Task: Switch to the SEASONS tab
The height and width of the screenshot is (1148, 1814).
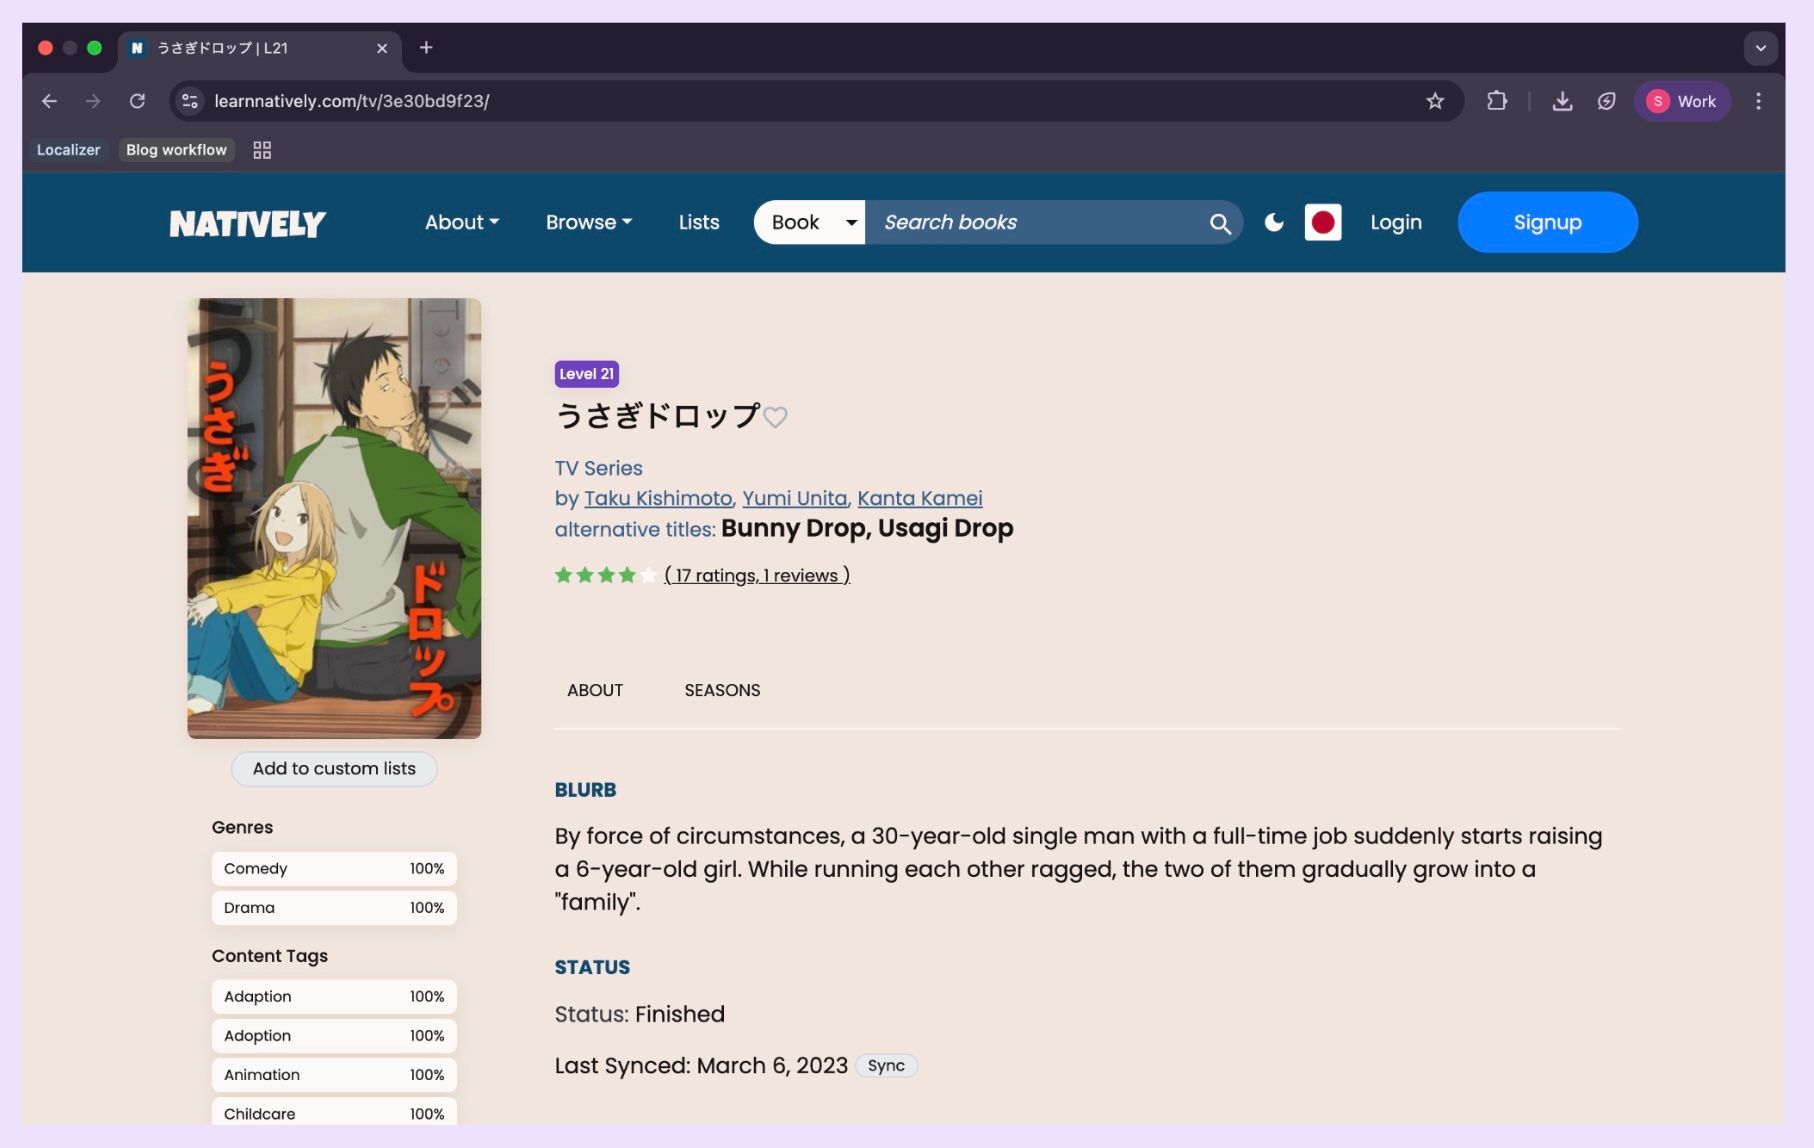Action: click(722, 690)
